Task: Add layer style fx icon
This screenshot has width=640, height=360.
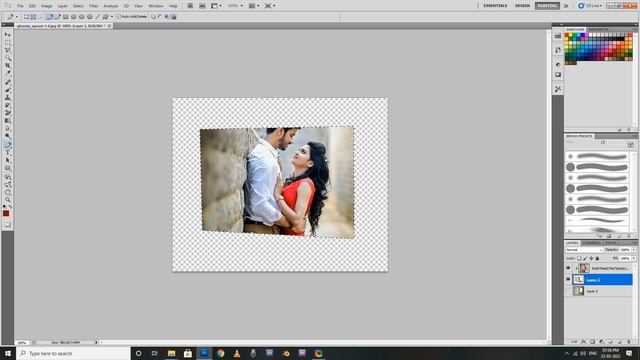Action: click(584, 342)
